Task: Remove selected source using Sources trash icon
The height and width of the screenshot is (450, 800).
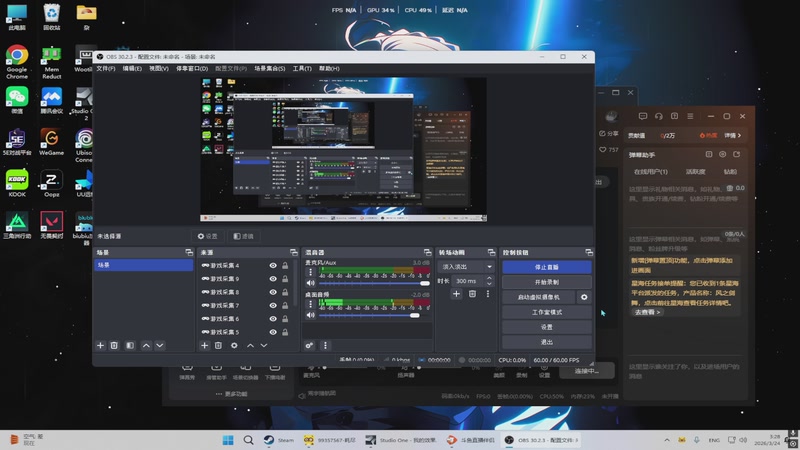Action: [x=218, y=345]
